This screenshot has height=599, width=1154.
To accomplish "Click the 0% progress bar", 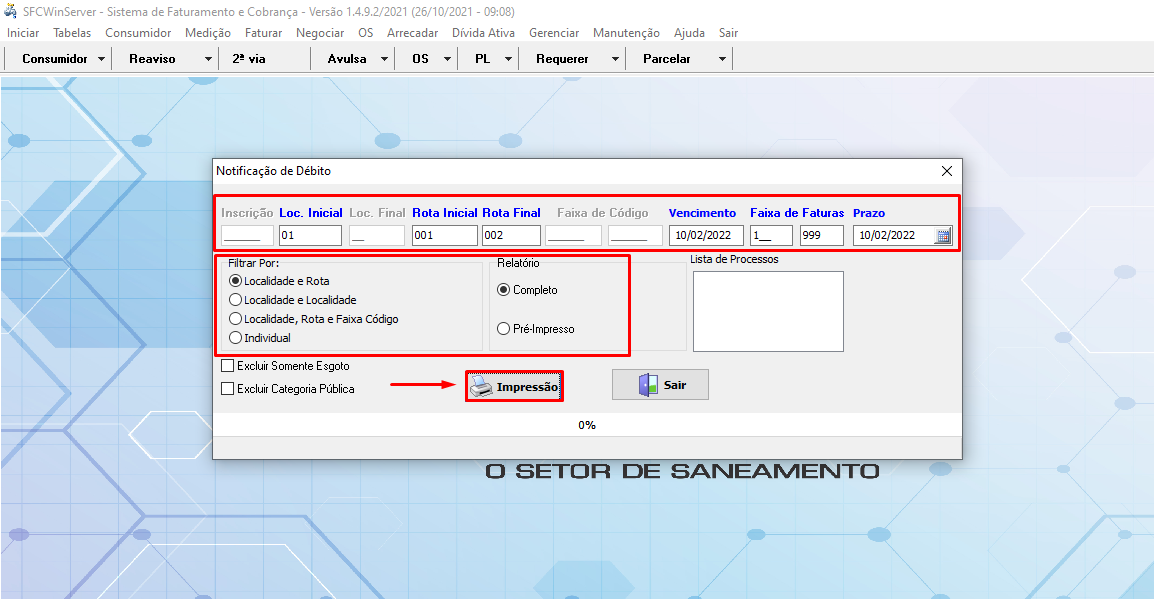I will pos(587,425).
